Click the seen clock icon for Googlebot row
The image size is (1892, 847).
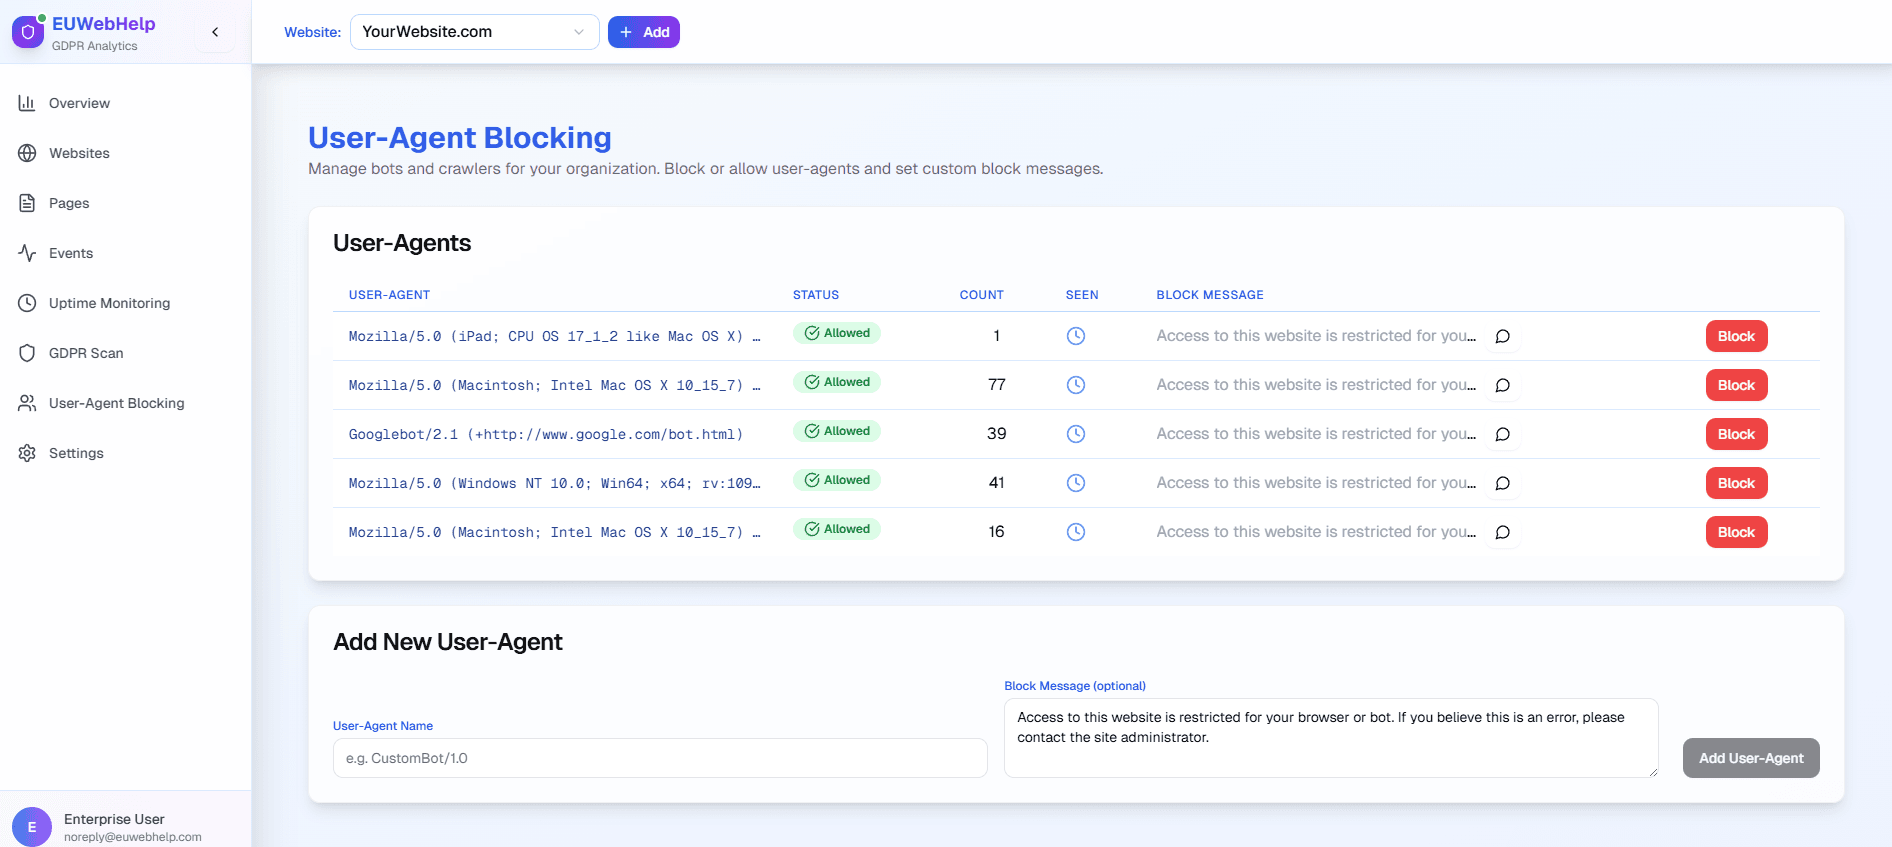[1076, 434]
